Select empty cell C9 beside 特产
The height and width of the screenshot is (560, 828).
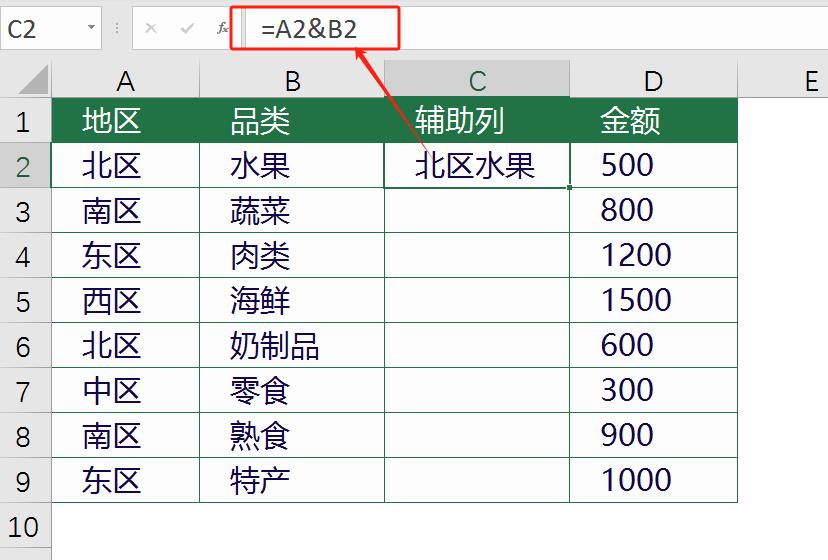477,480
